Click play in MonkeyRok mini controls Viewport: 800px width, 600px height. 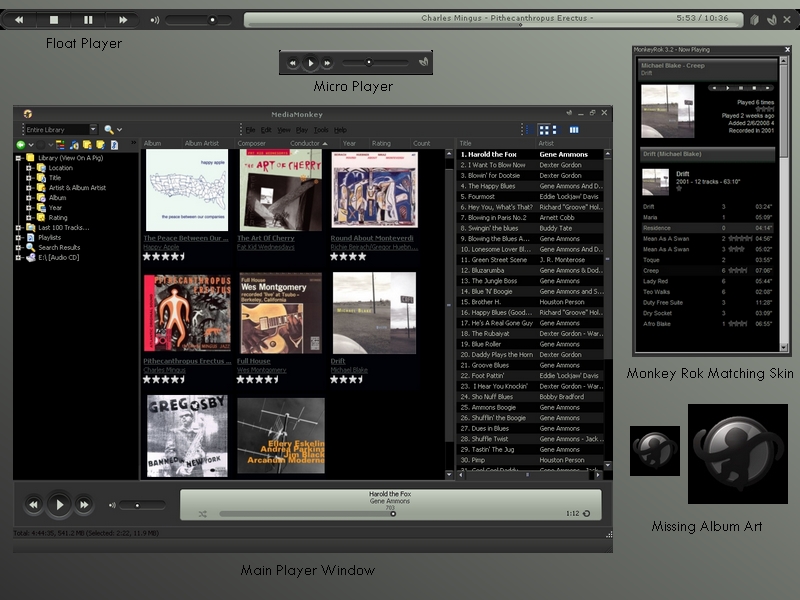[728, 88]
